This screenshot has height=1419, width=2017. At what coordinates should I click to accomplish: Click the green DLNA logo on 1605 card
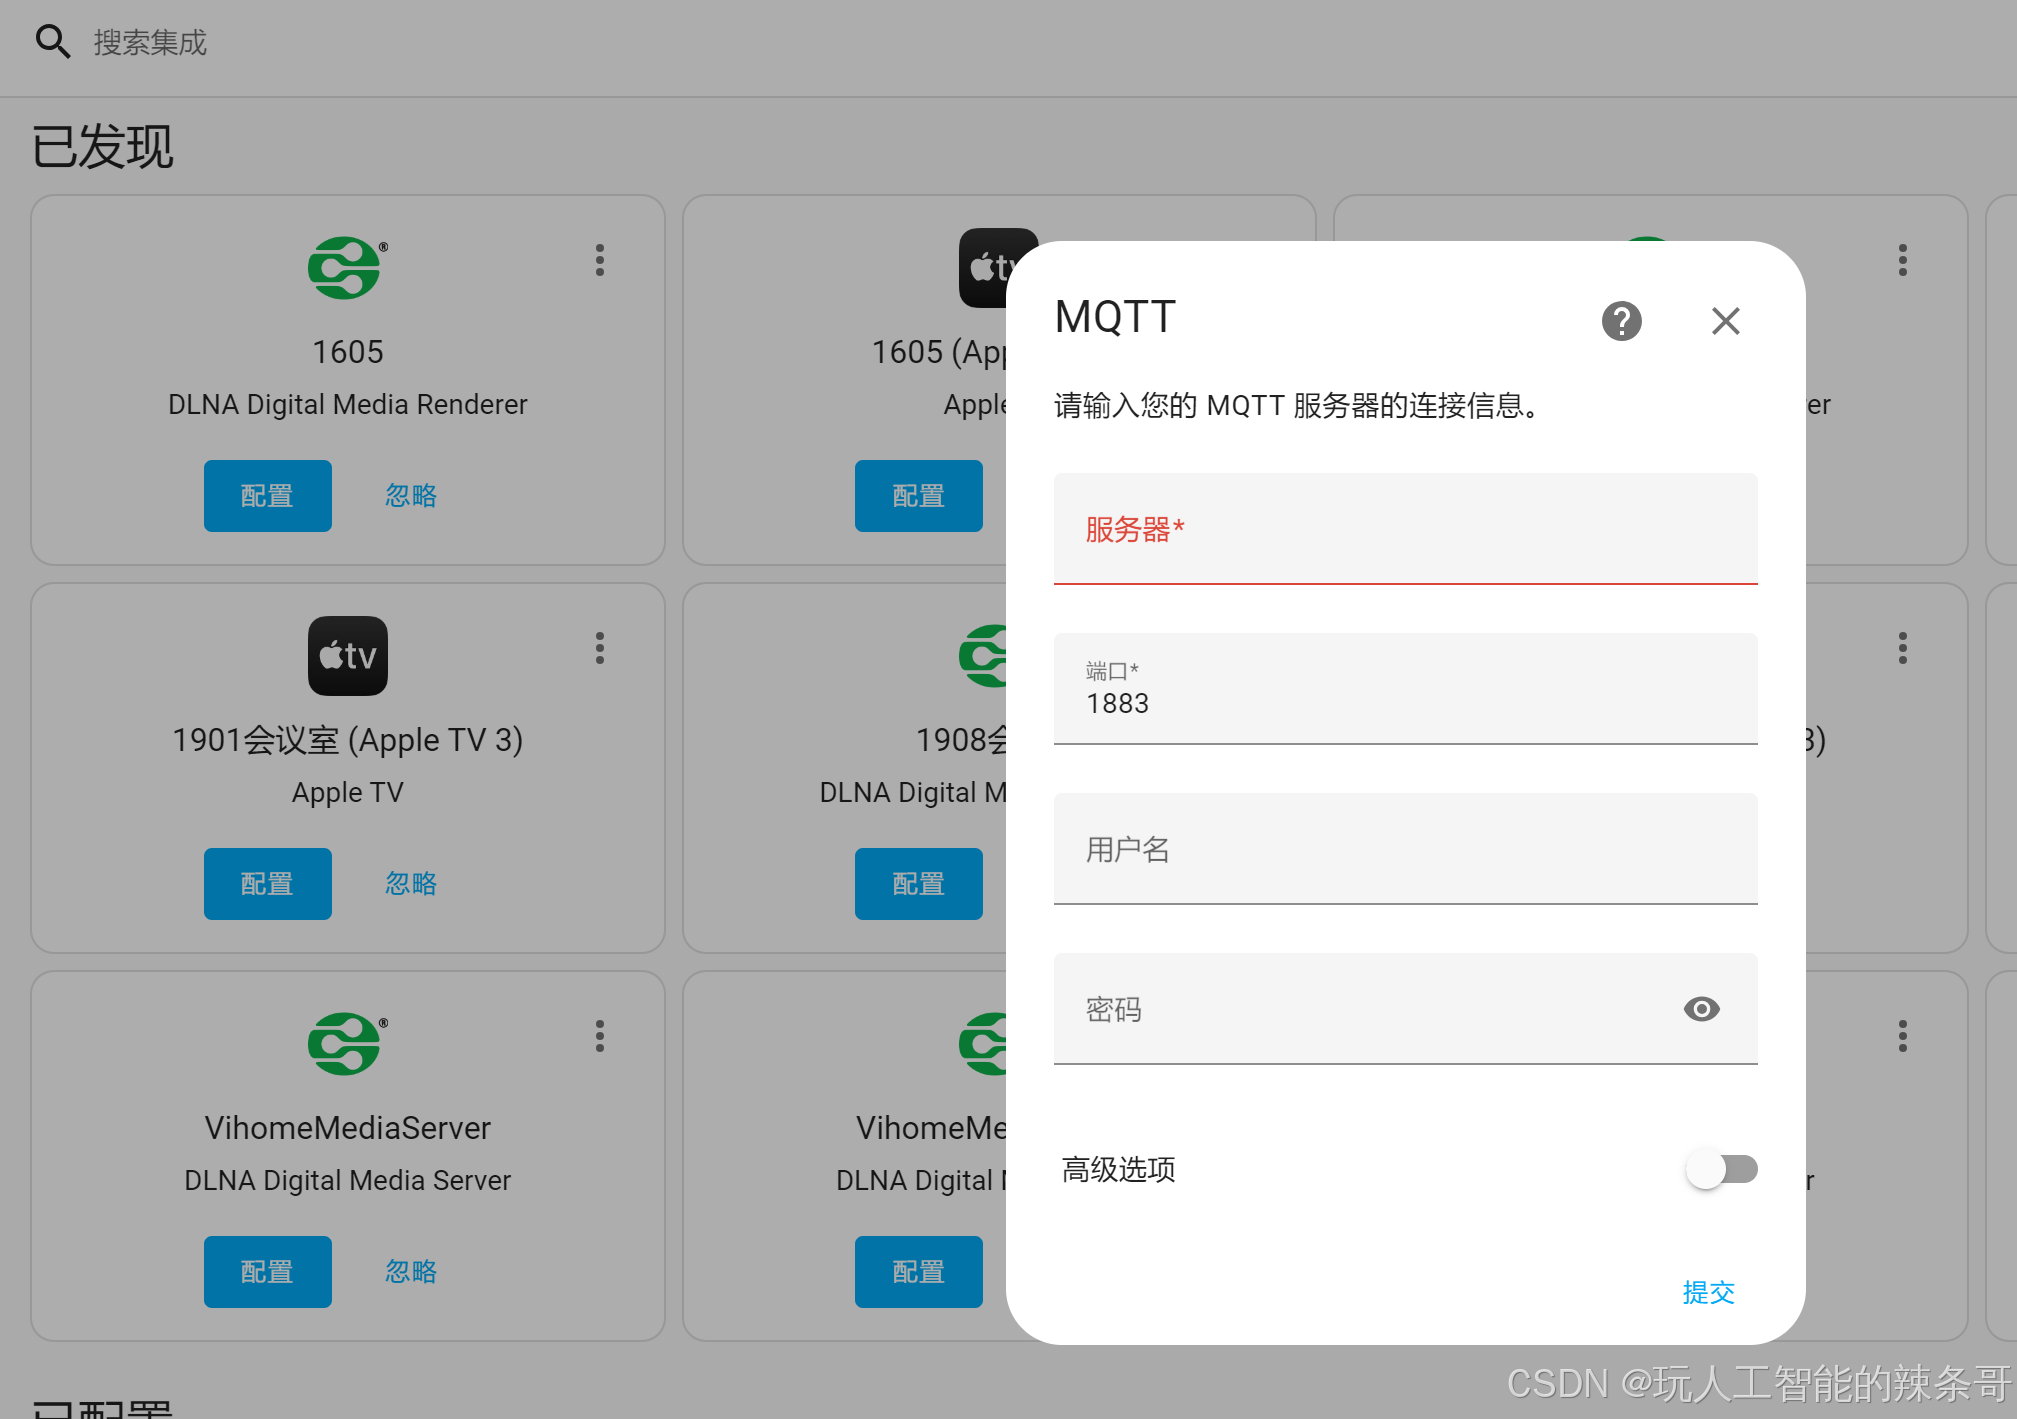click(x=345, y=267)
